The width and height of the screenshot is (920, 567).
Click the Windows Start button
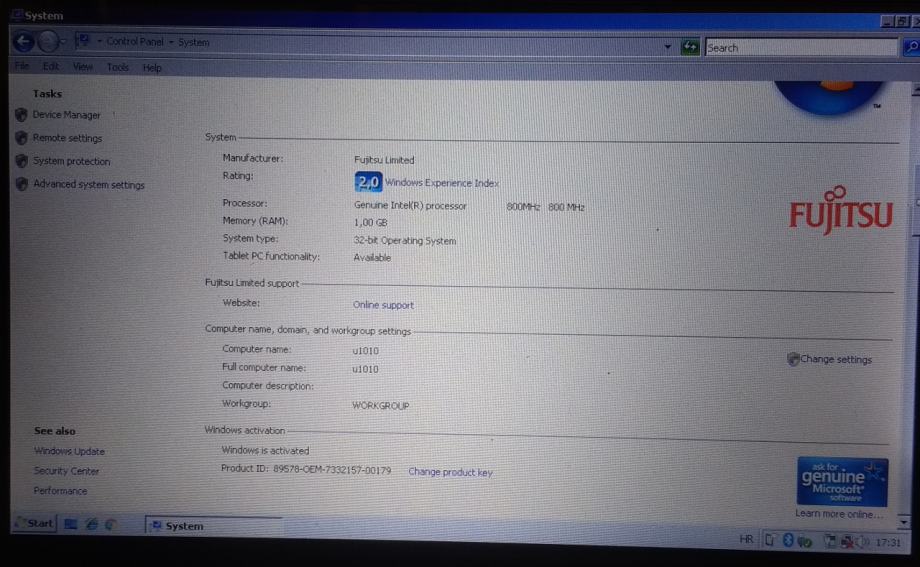click(x=34, y=523)
